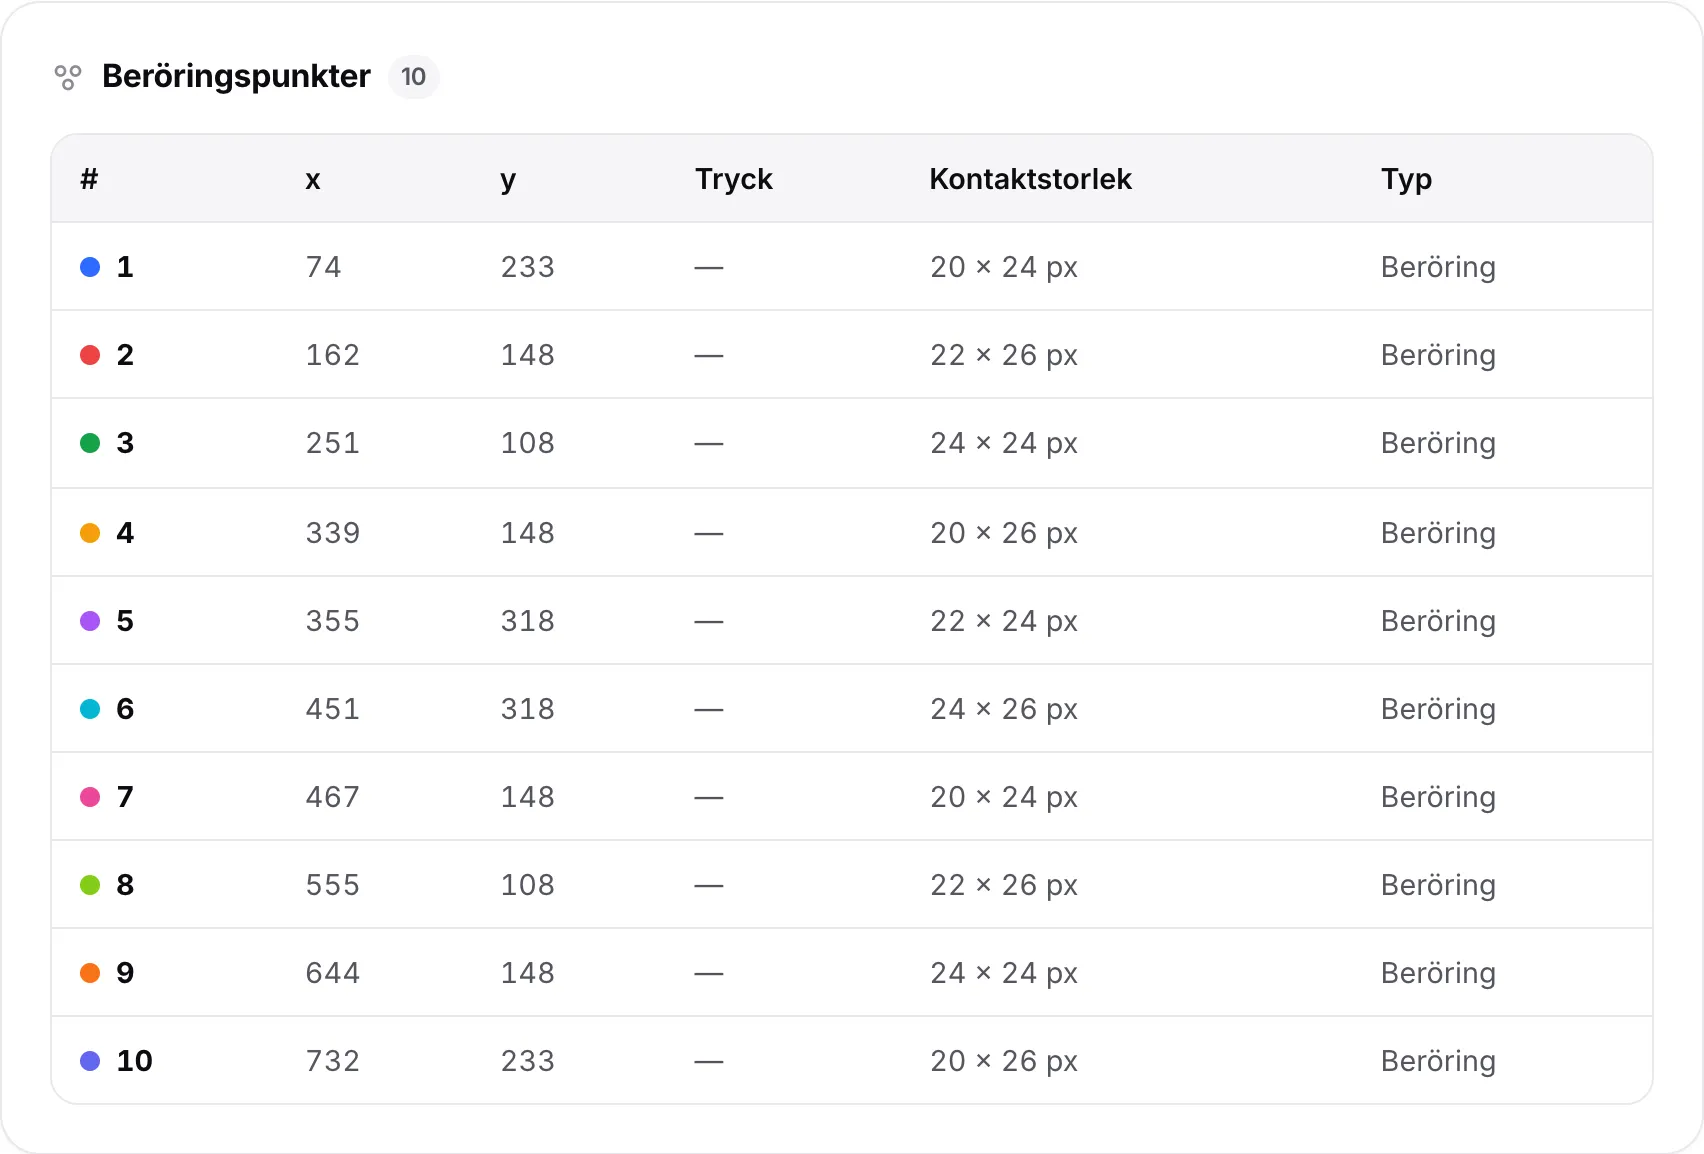Click the touch points icon beside Beröringspunkter
Viewport: 1704px width, 1154px height.
[68, 77]
